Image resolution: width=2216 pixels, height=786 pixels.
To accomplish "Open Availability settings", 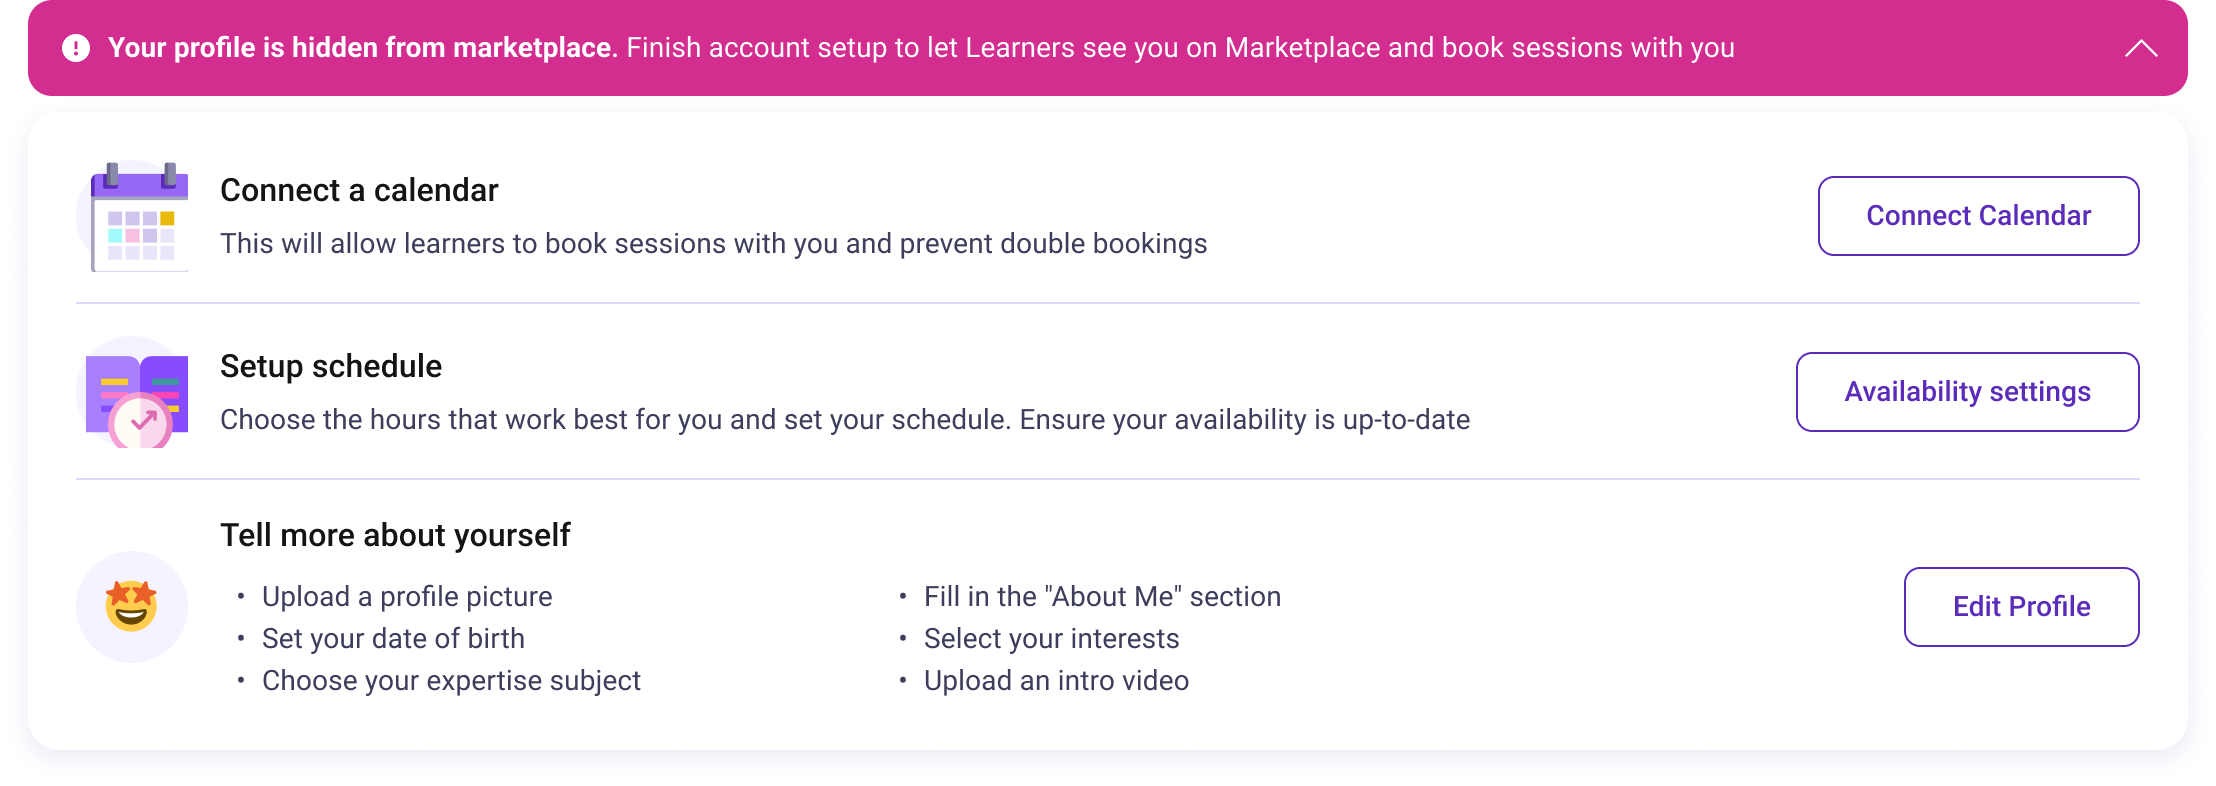I will pyautogui.click(x=1966, y=391).
